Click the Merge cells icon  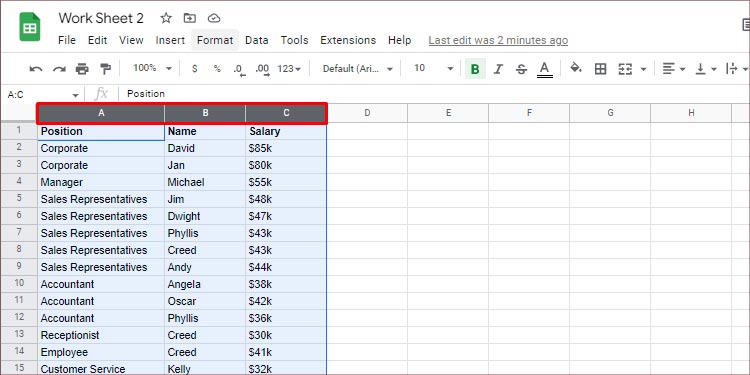point(625,69)
